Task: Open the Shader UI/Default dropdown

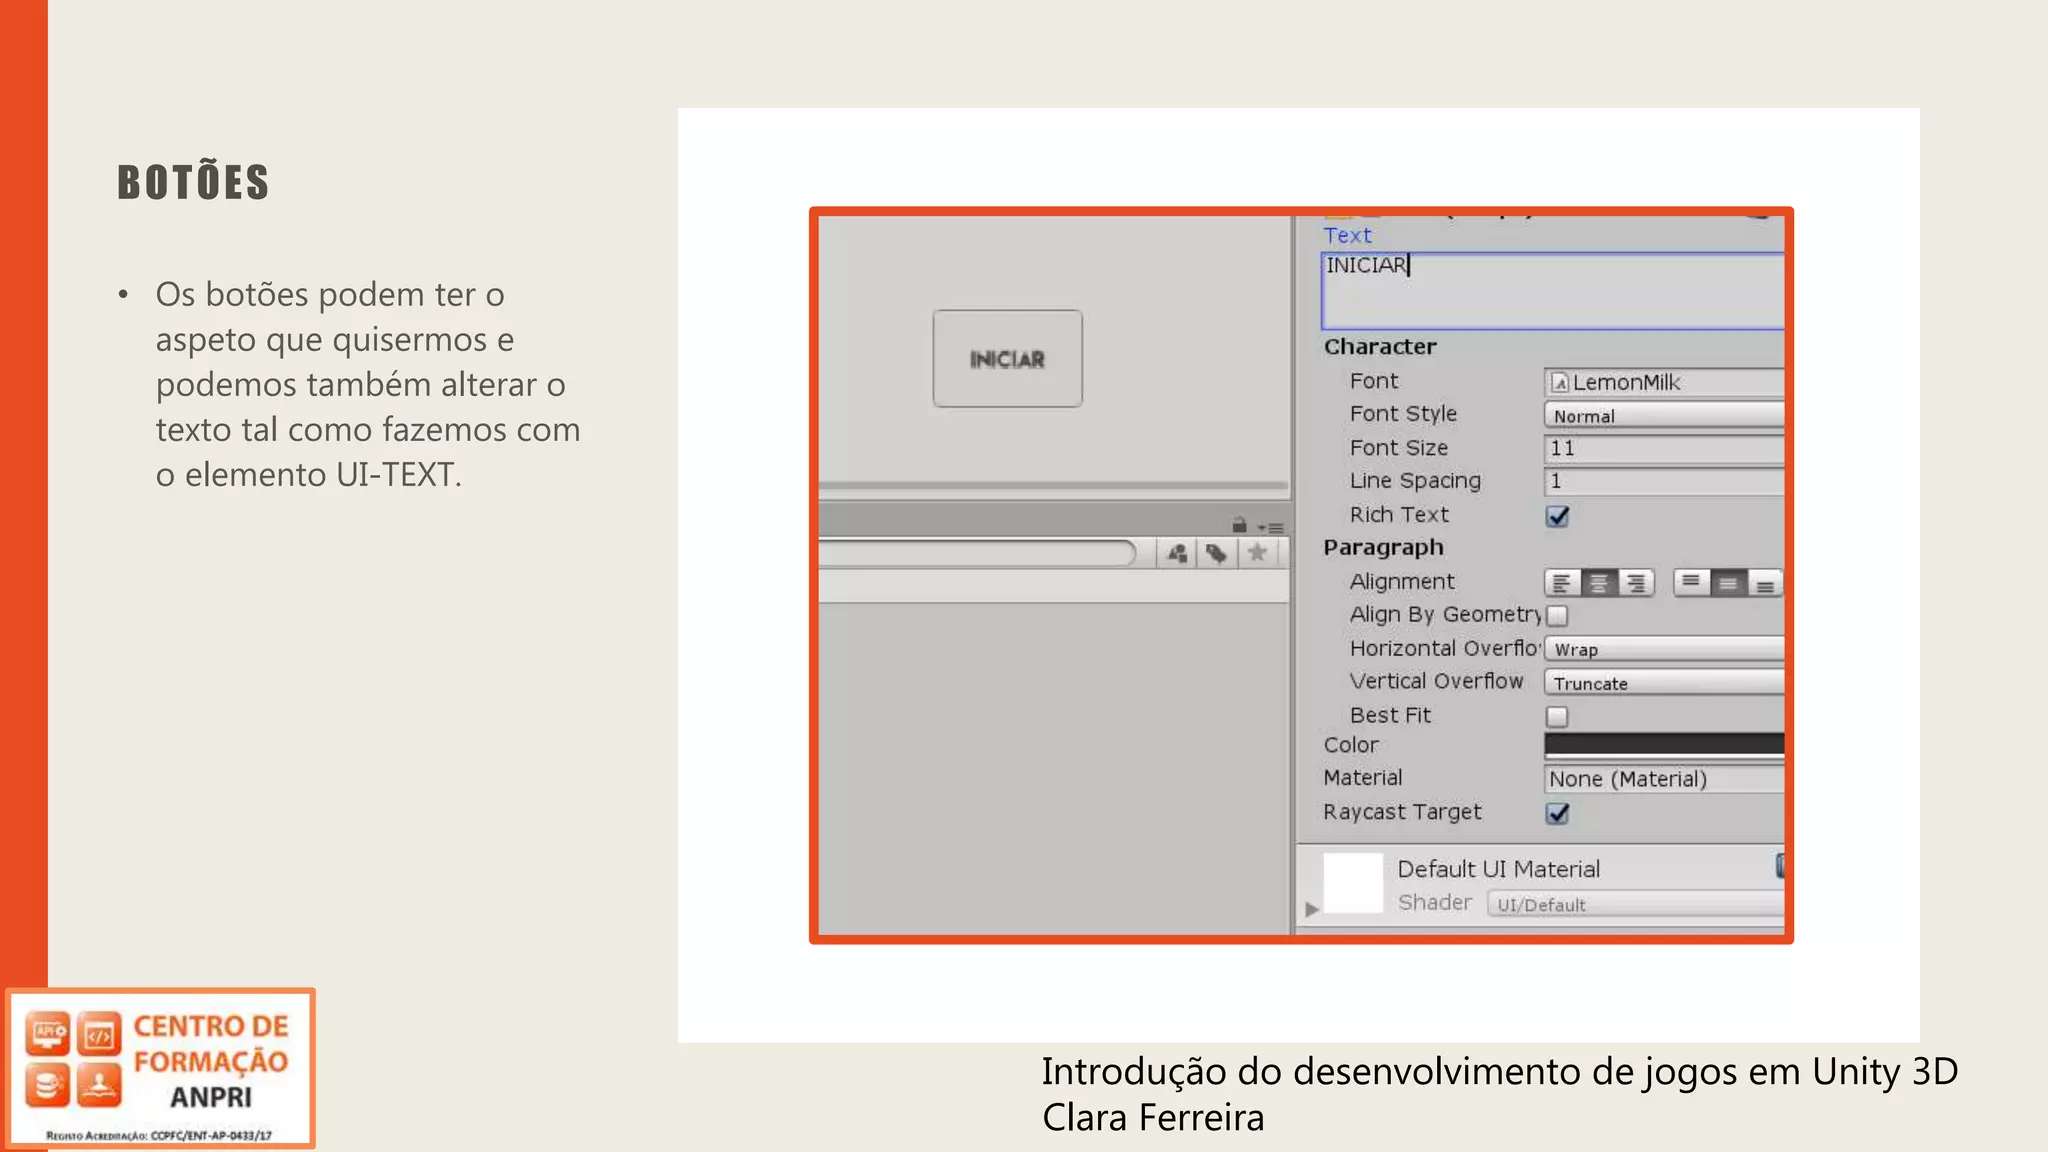Action: click(1636, 904)
